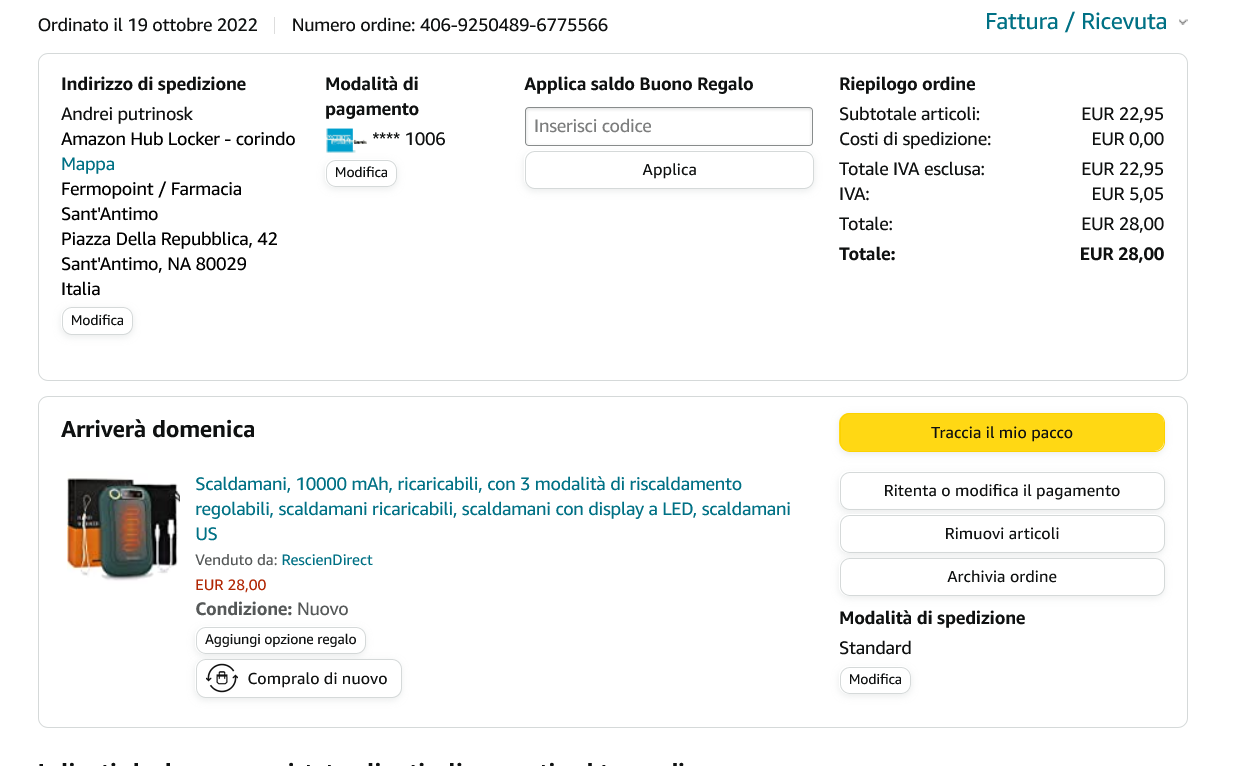Click the Costi di spedizione EUR 0,00 value
This screenshot has width=1237, height=766.
[x=1128, y=139]
